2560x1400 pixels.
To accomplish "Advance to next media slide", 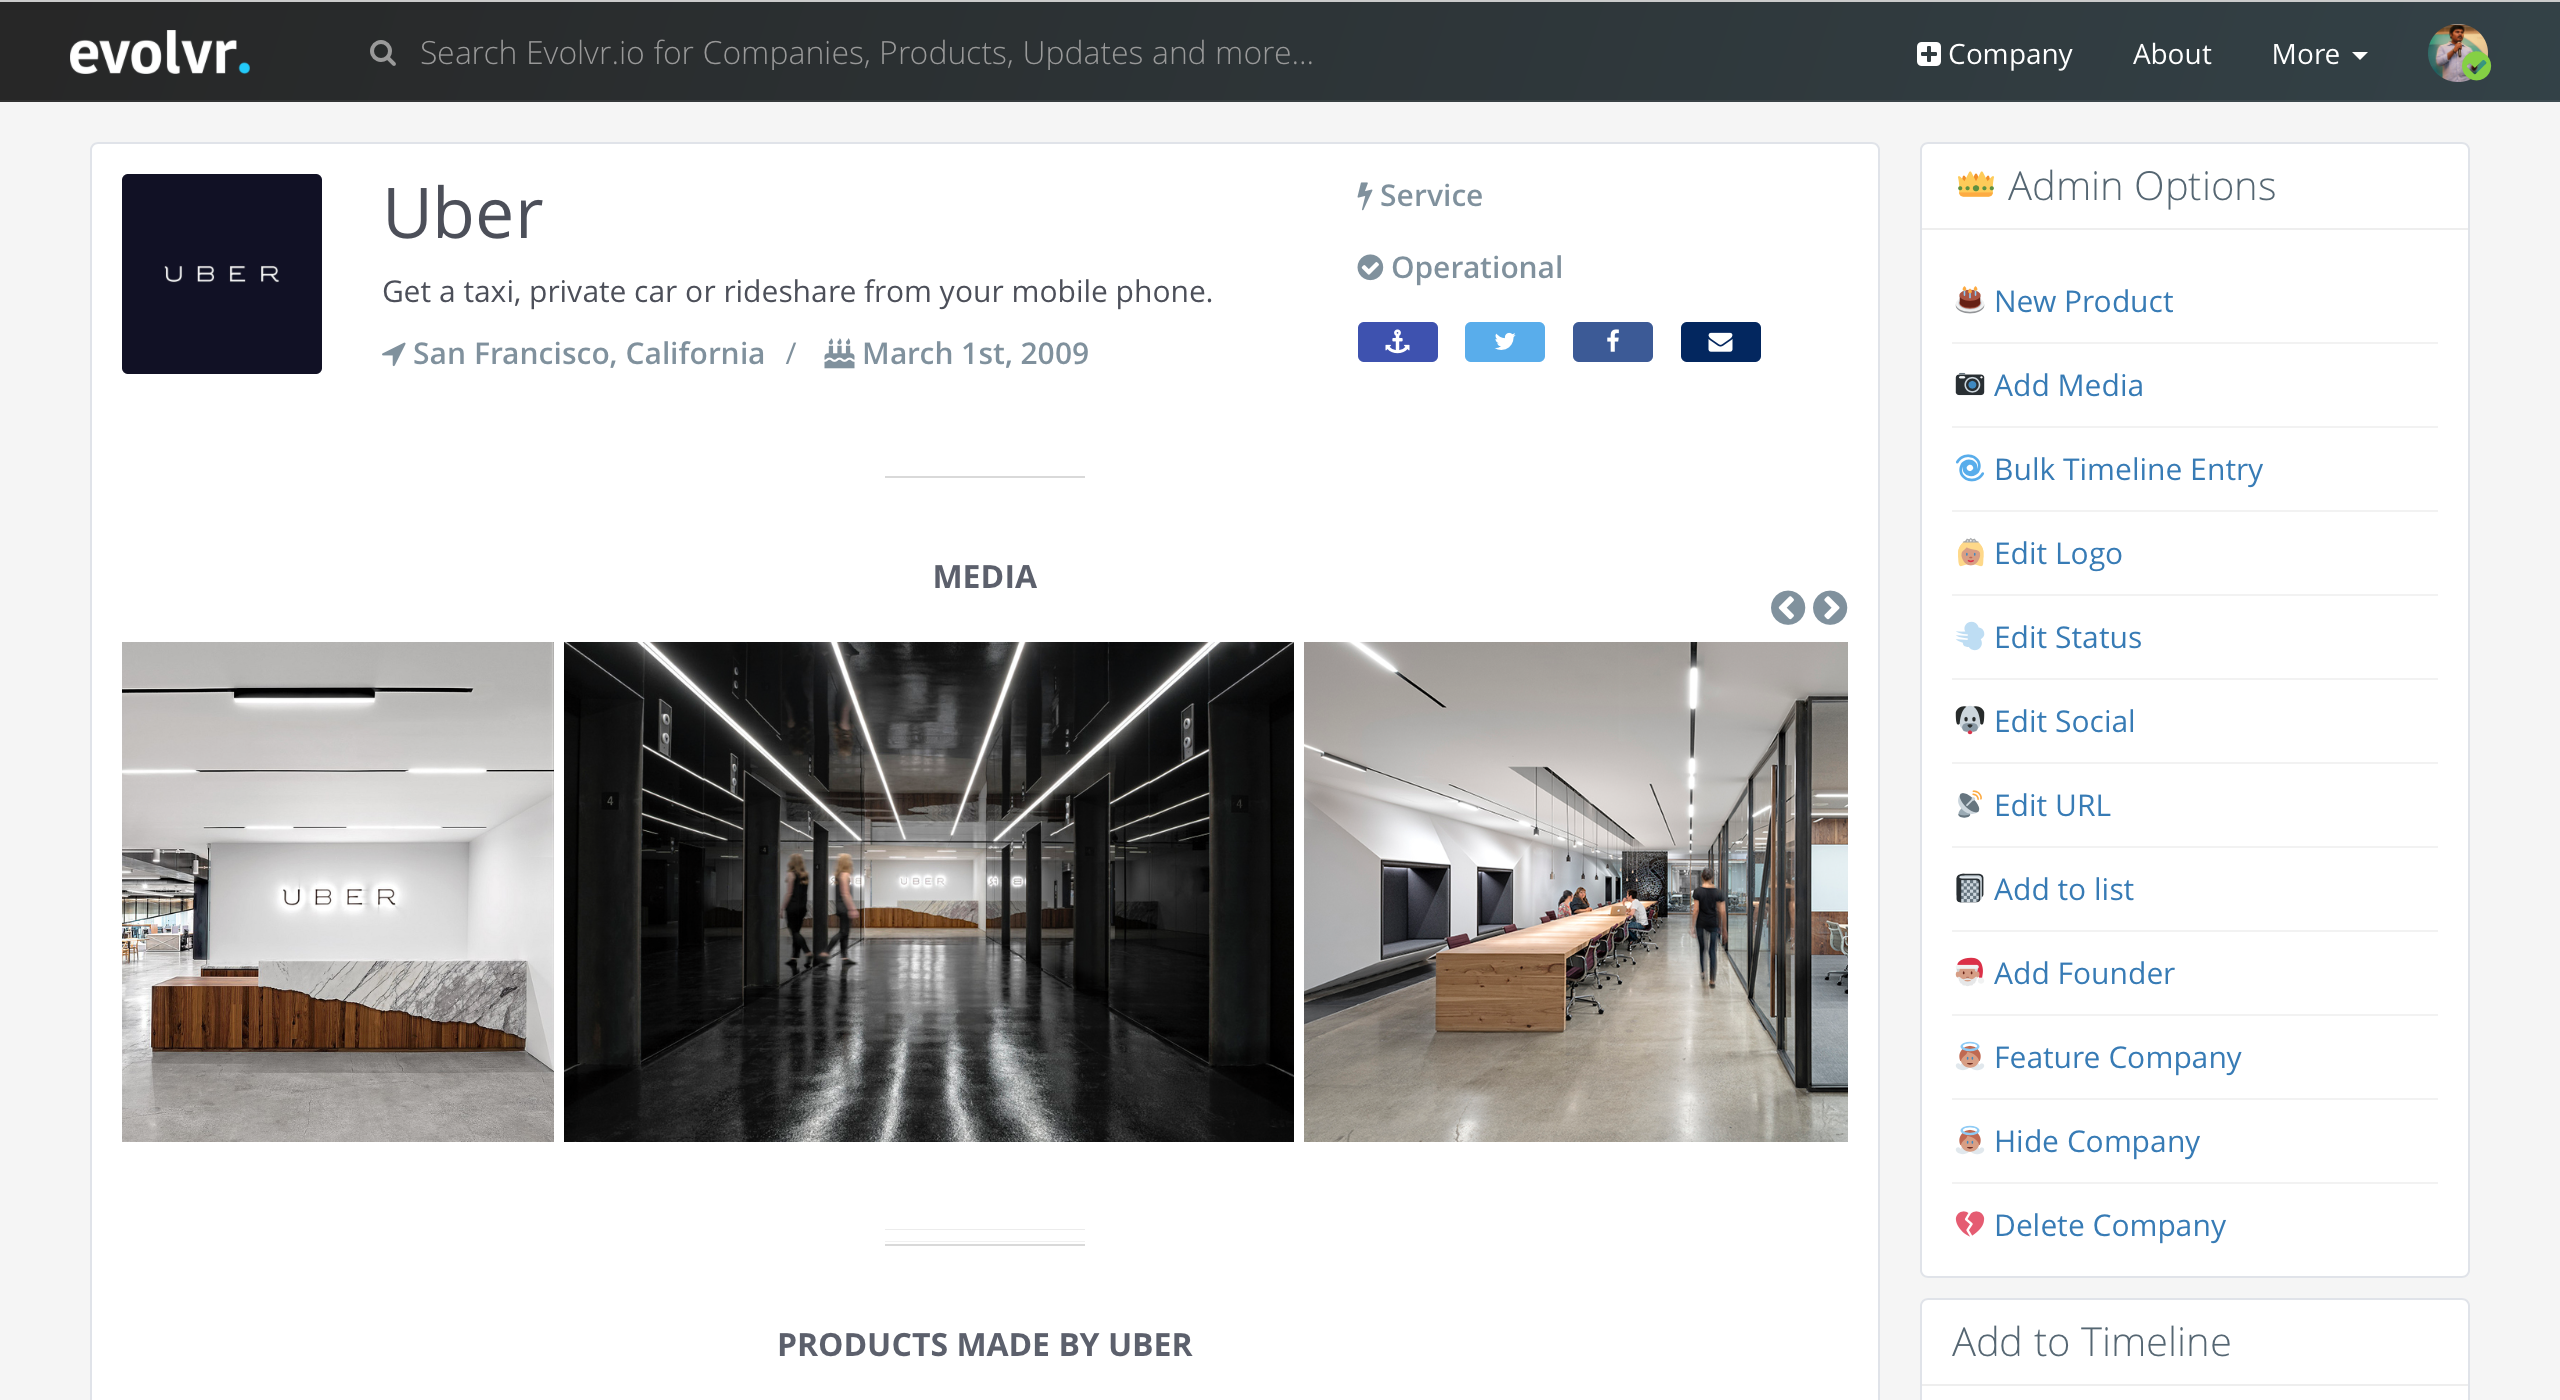I will pyautogui.click(x=1830, y=608).
